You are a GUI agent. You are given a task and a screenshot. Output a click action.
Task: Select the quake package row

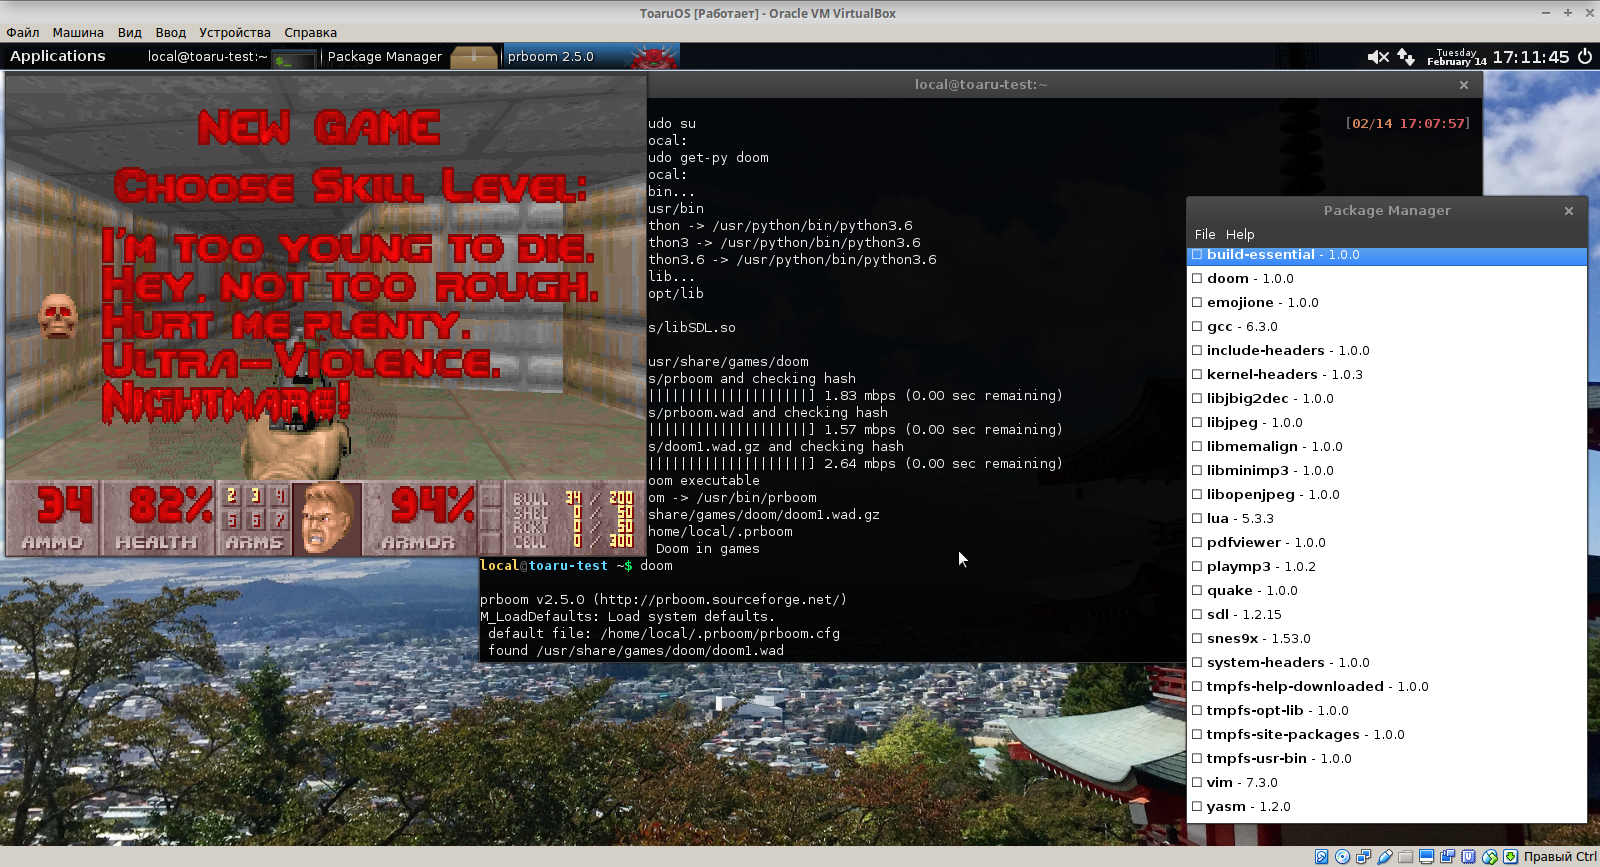tap(1387, 591)
